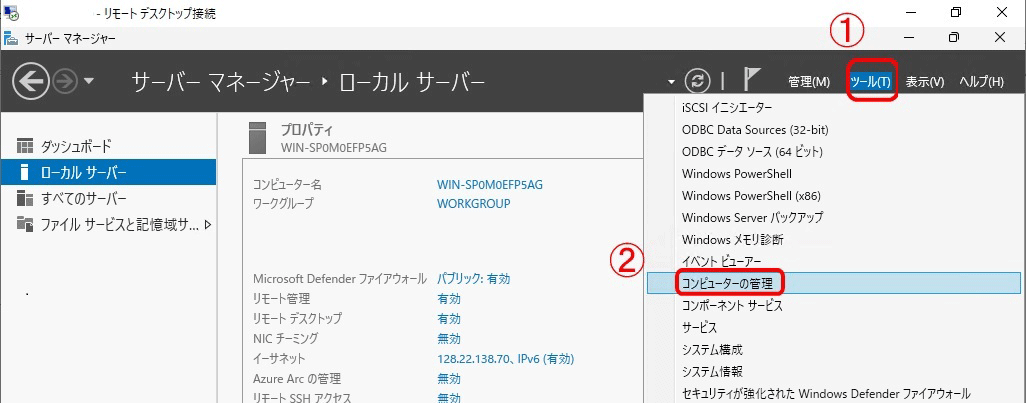Click Ethernet address 128.22.138.70 link
1026x403 pixels.
click(505, 359)
